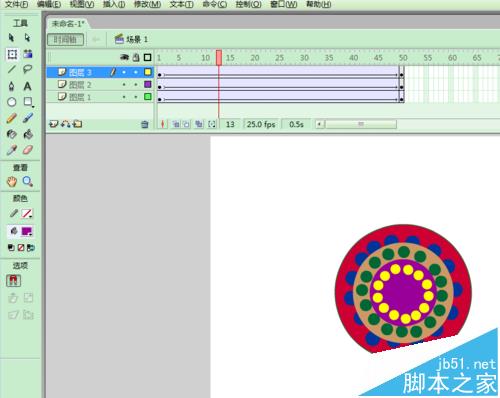Viewport: 500px width, 398px height.
Task: Toggle the no color button
Action: tap(21, 248)
